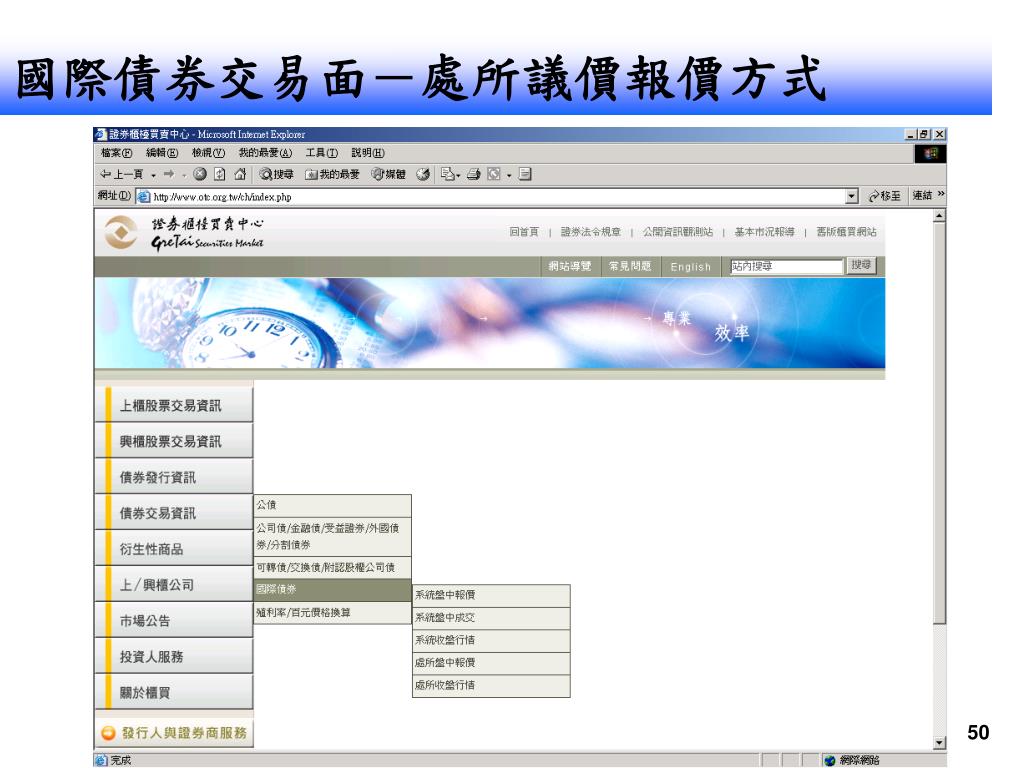The height and width of the screenshot is (768, 1024).
Task: Click the vertical scrollbar down arrow
Action: click(940, 743)
